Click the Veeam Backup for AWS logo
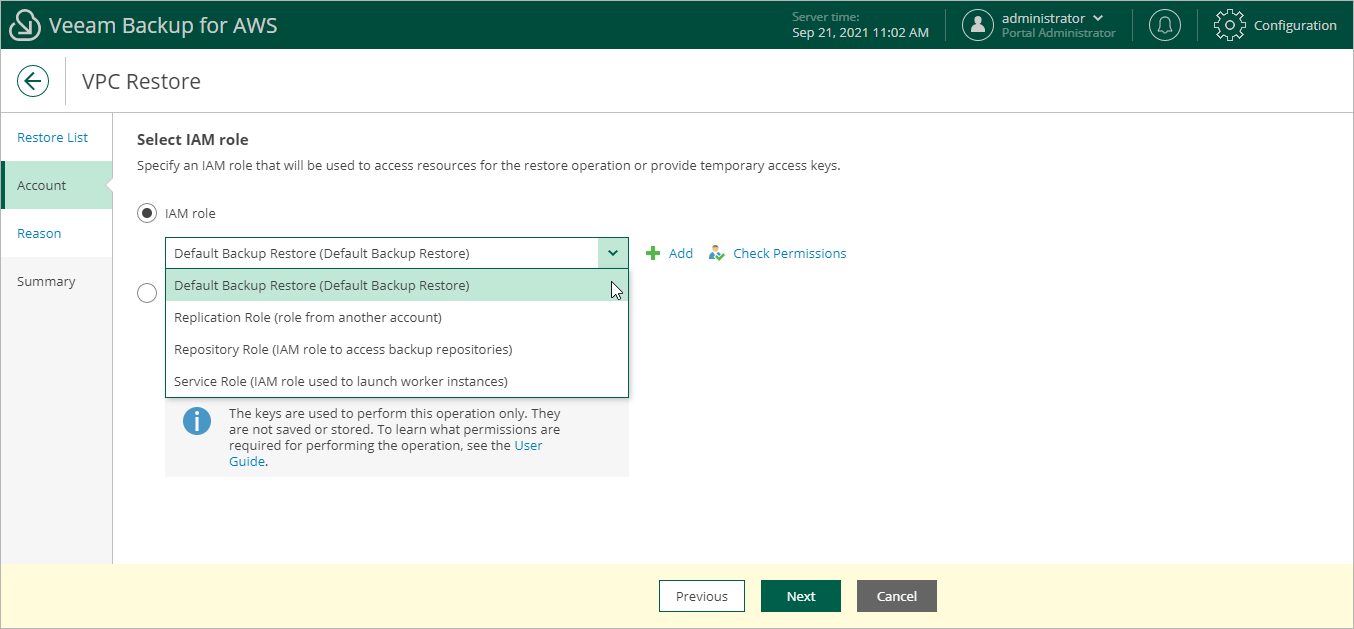The width and height of the screenshot is (1354, 629). click(25, 24)
